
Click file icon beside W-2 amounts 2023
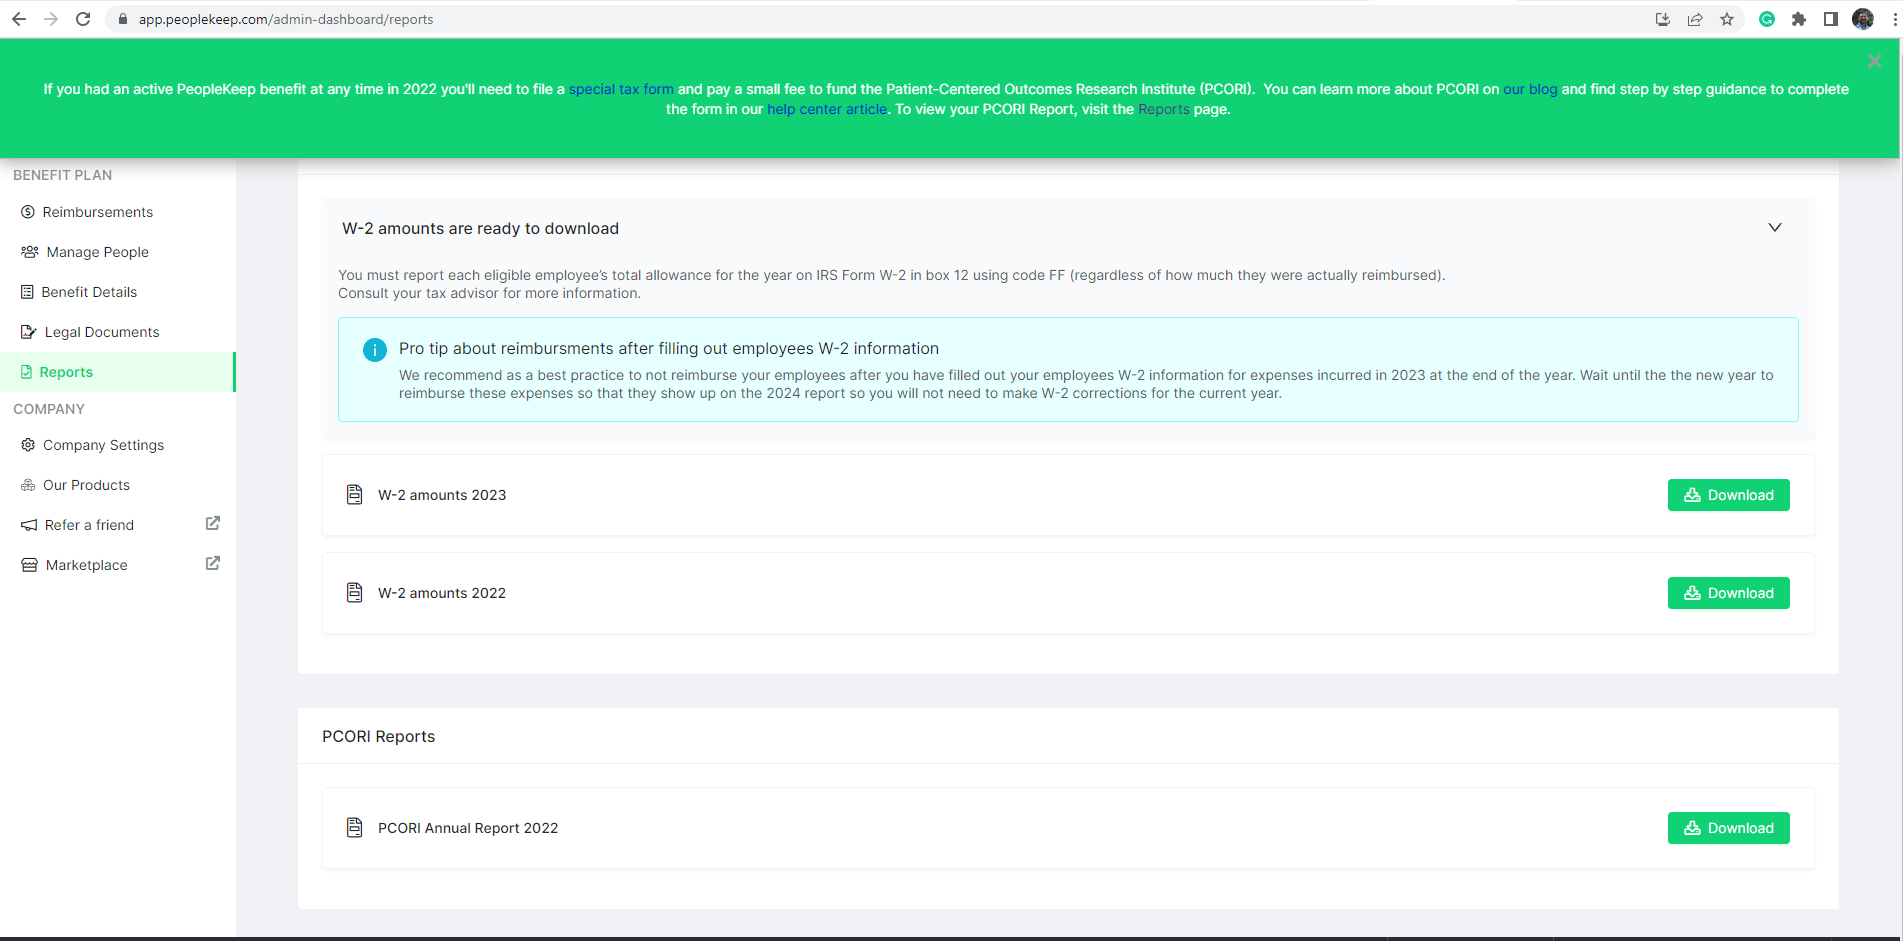354,494
